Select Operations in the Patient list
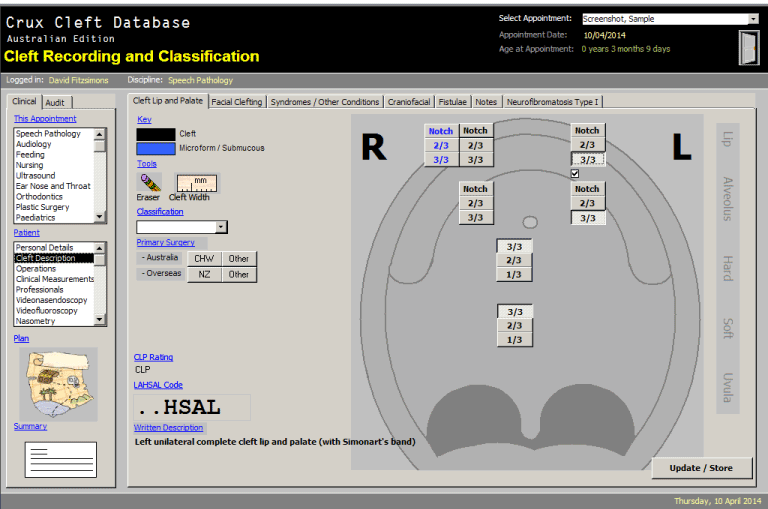Screen dimensions: 768x509 point(36,269)
